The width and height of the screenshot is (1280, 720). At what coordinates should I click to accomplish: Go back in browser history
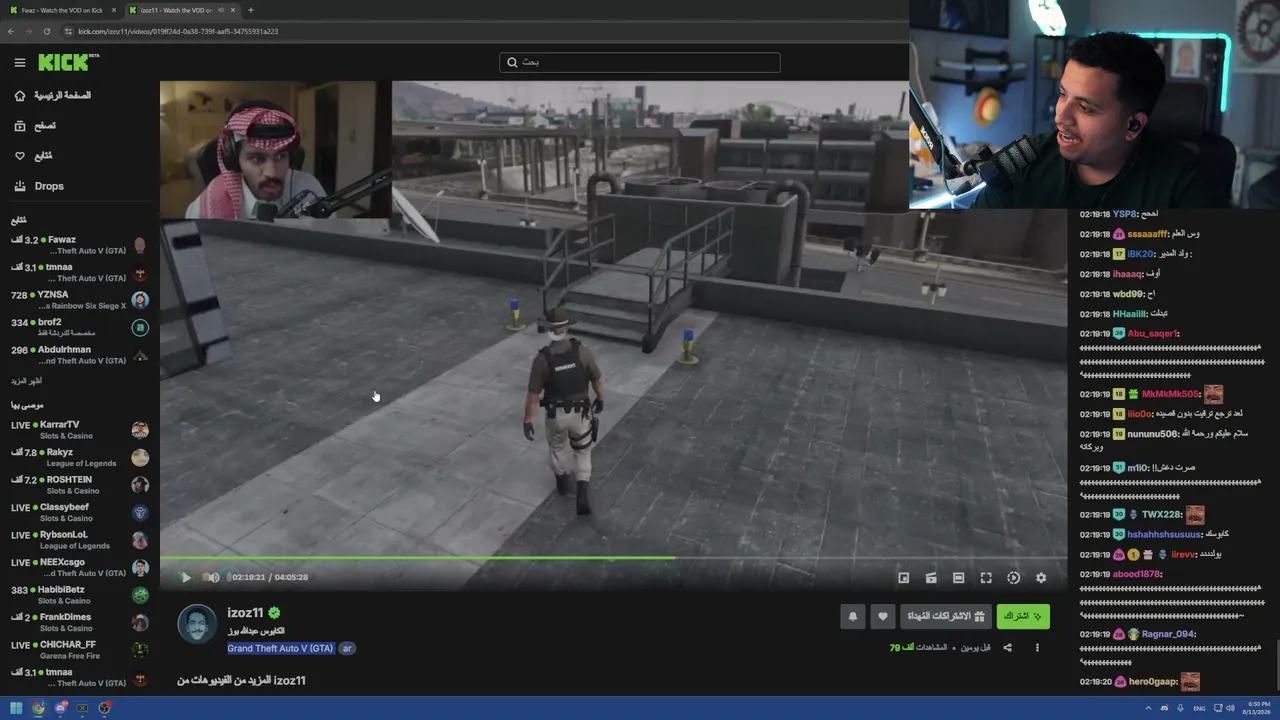11,31
